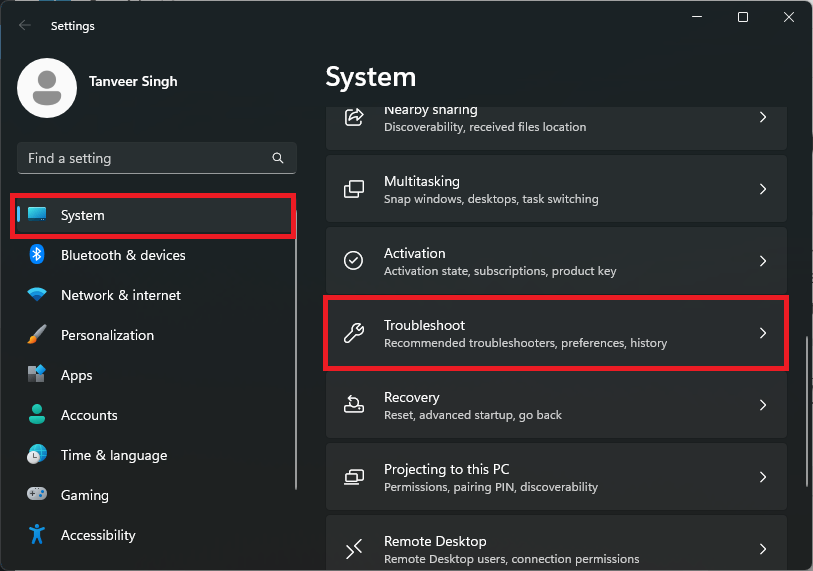Click "Remote Desktop users, connection permissions" text
The width and height of the screenshot is (813, 571).
coord(511,559)
